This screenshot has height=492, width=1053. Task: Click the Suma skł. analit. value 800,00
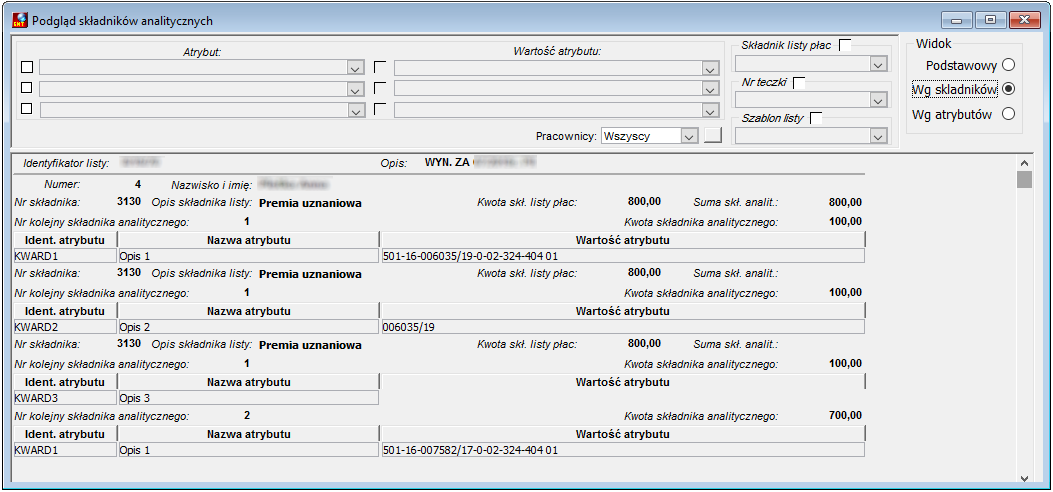[x=845, y=201]
